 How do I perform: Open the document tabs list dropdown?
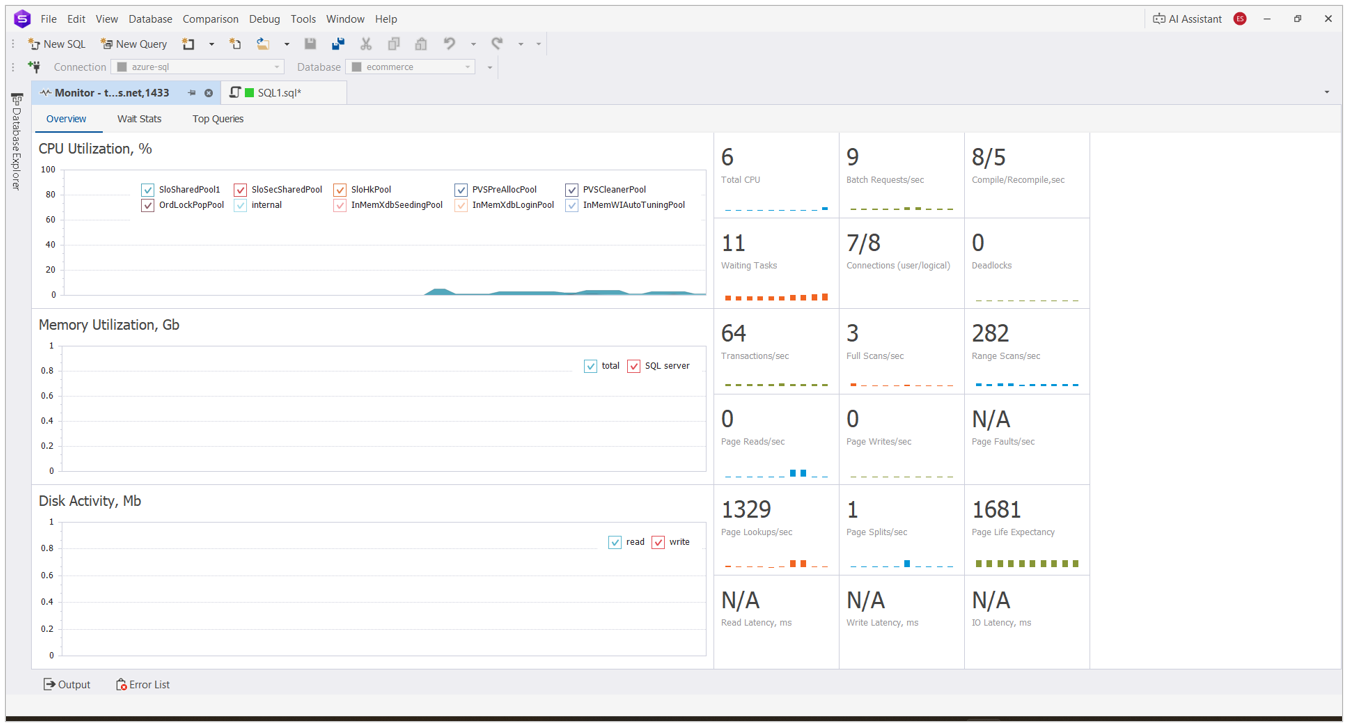pos(1327,93)
